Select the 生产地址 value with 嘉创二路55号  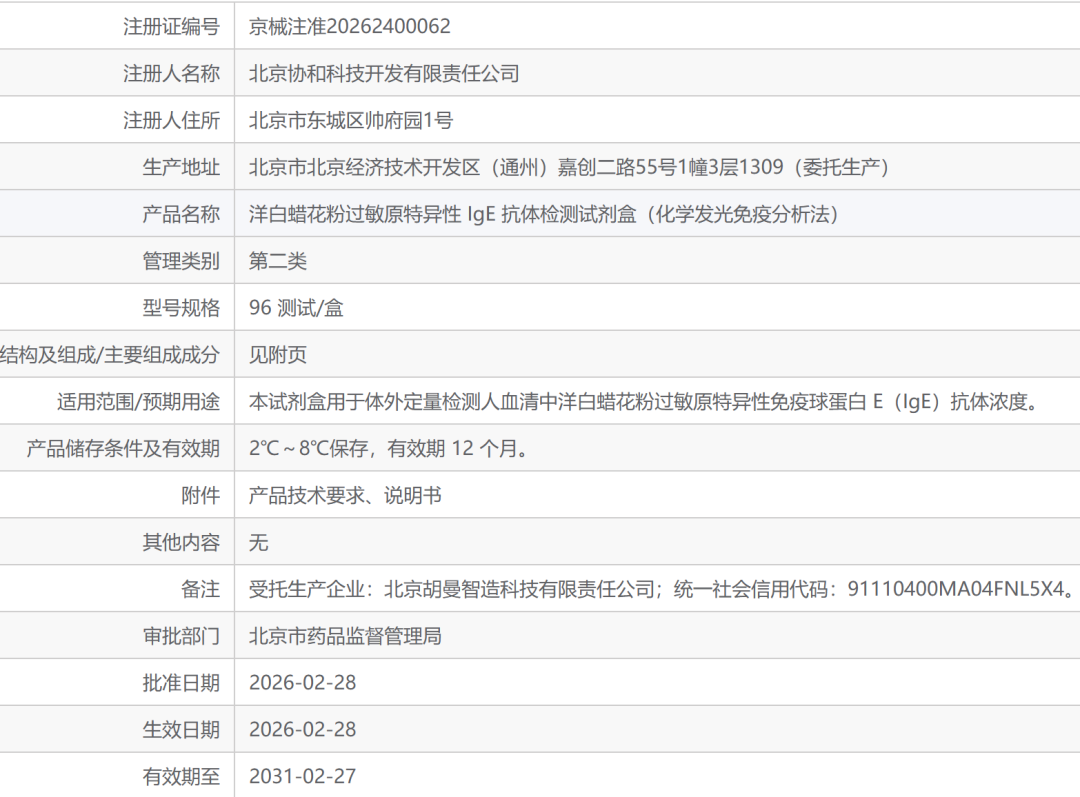coord(568,168)
